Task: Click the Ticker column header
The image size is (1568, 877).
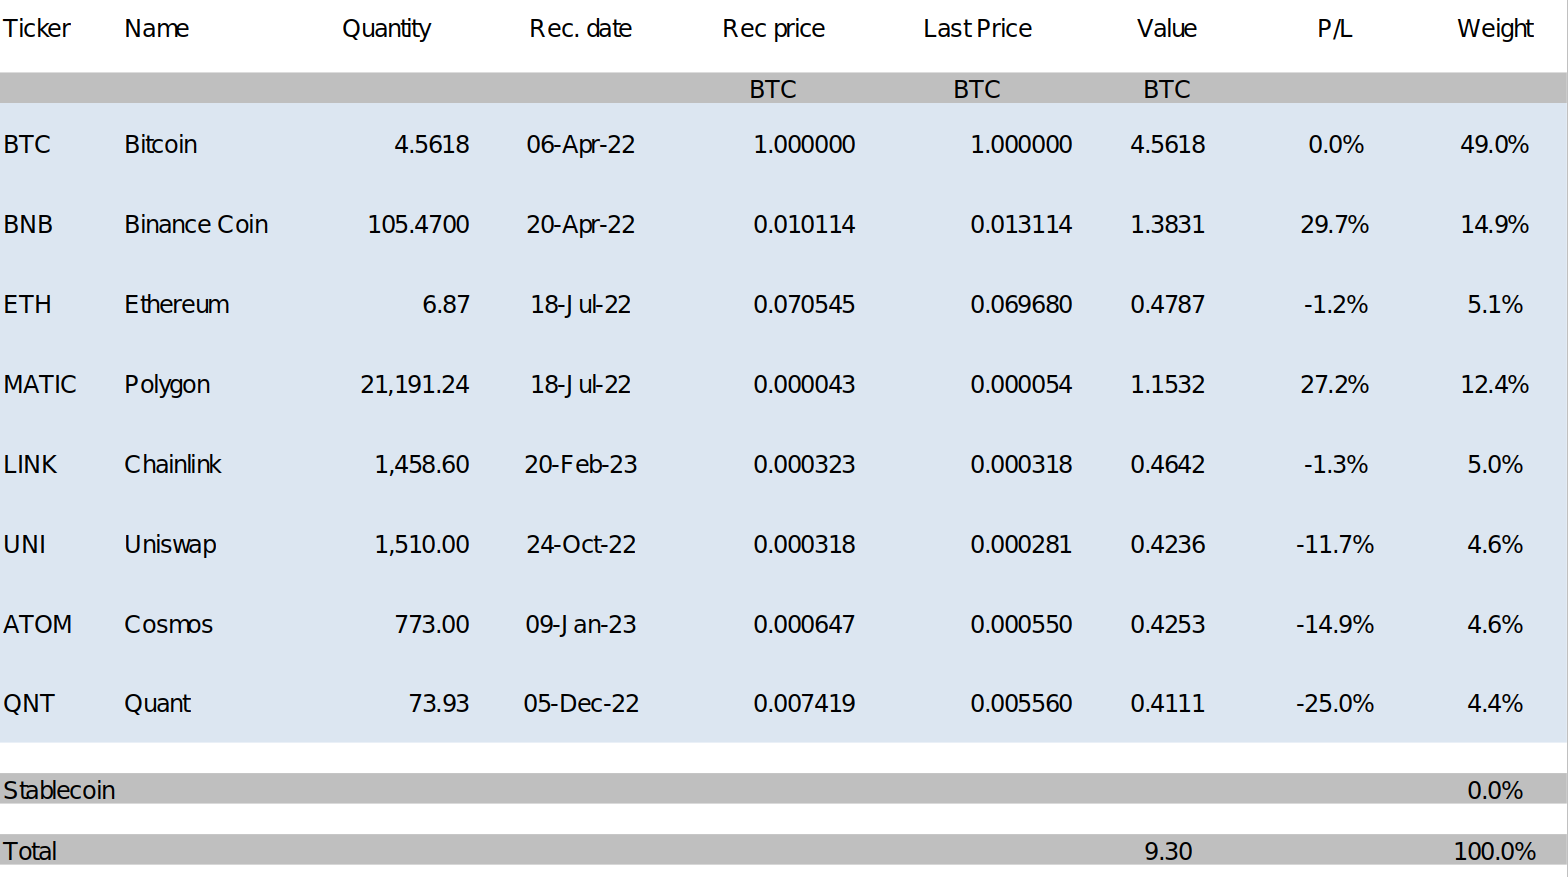Action: [x=37, y=29]
